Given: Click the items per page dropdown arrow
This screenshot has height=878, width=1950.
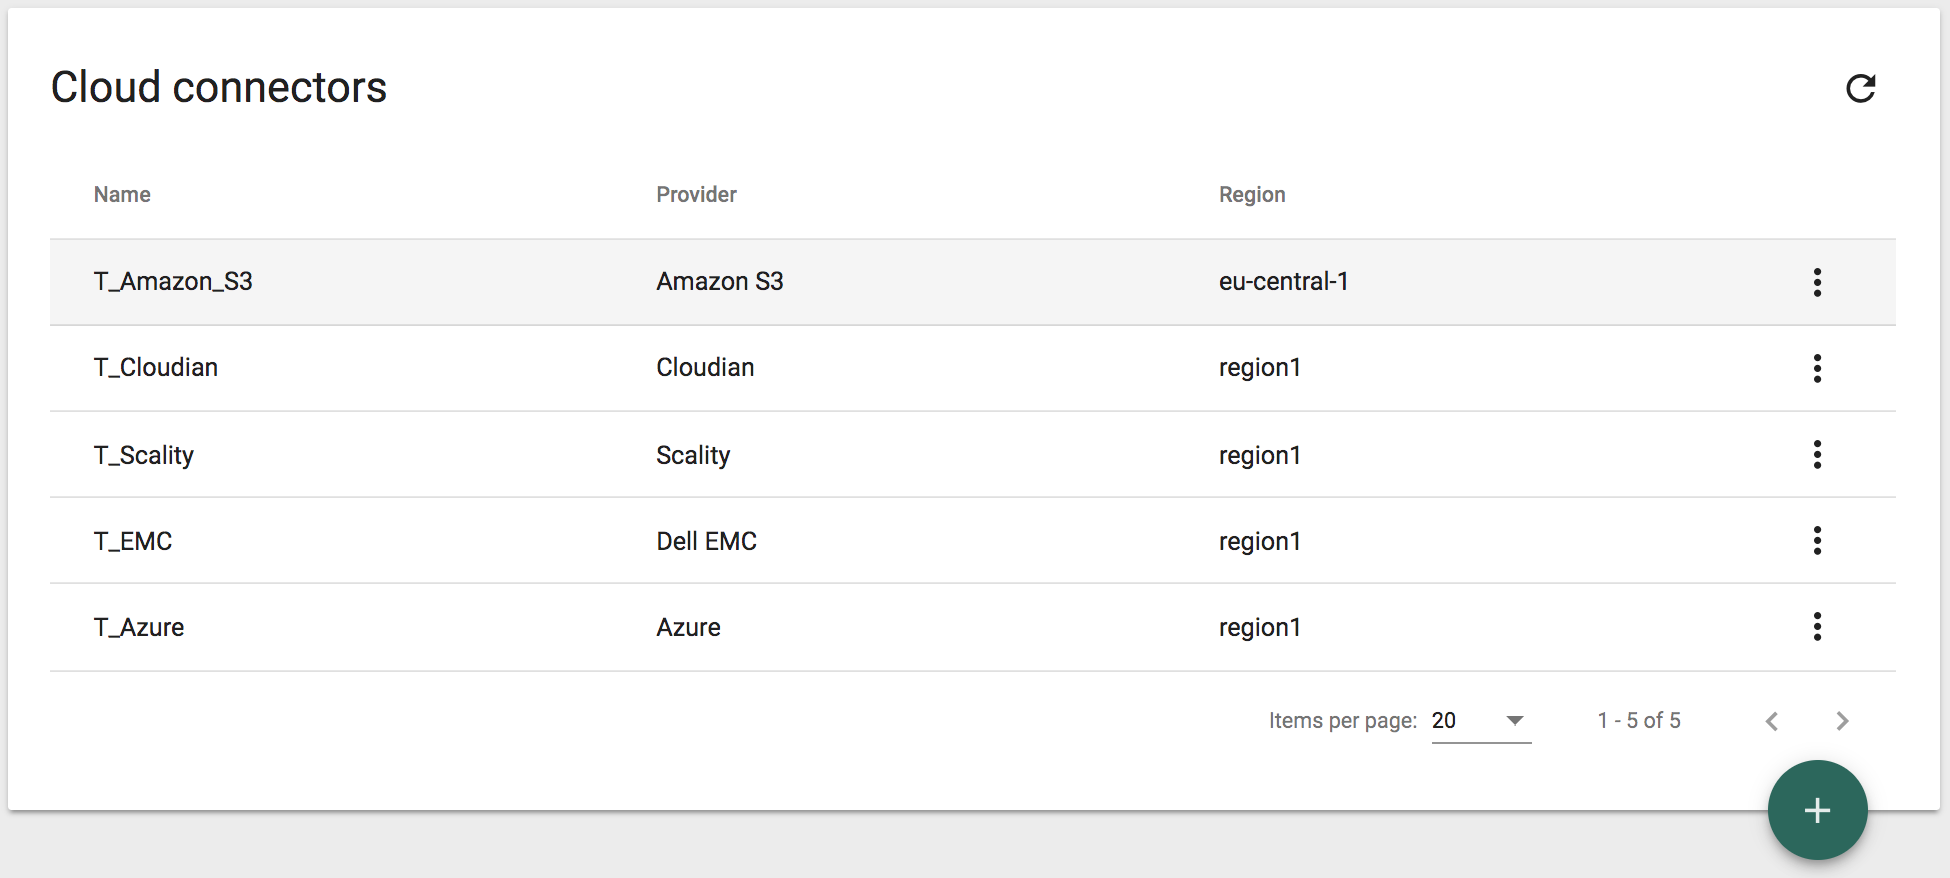Looking at the screenshot, I should [1515, 720].
